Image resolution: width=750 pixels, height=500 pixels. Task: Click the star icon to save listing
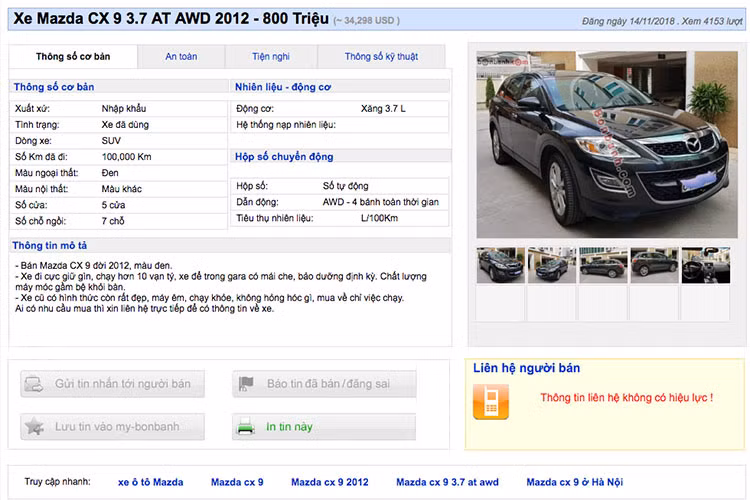(x=33, y=427)
